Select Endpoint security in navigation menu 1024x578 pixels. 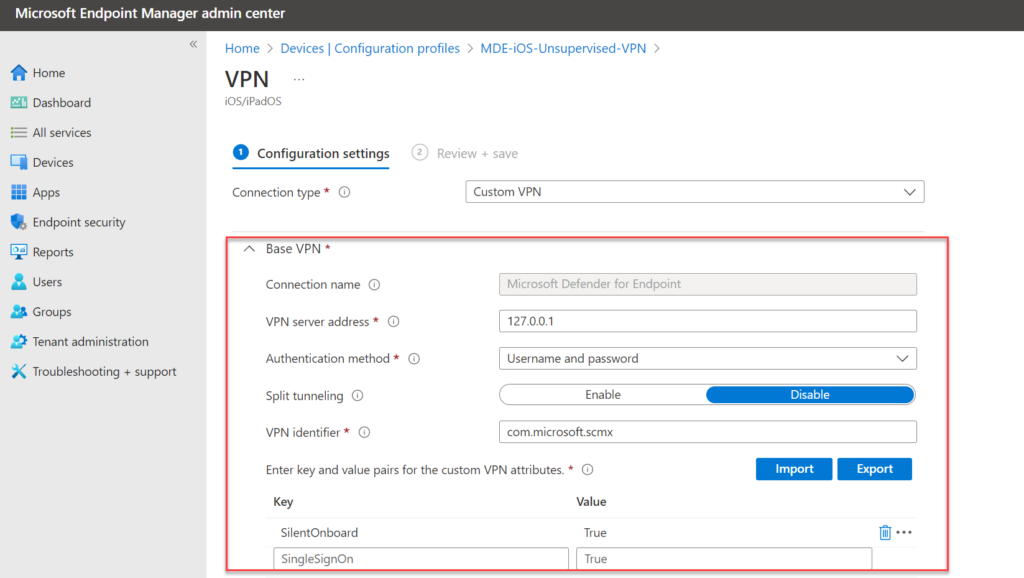point(79,222)
